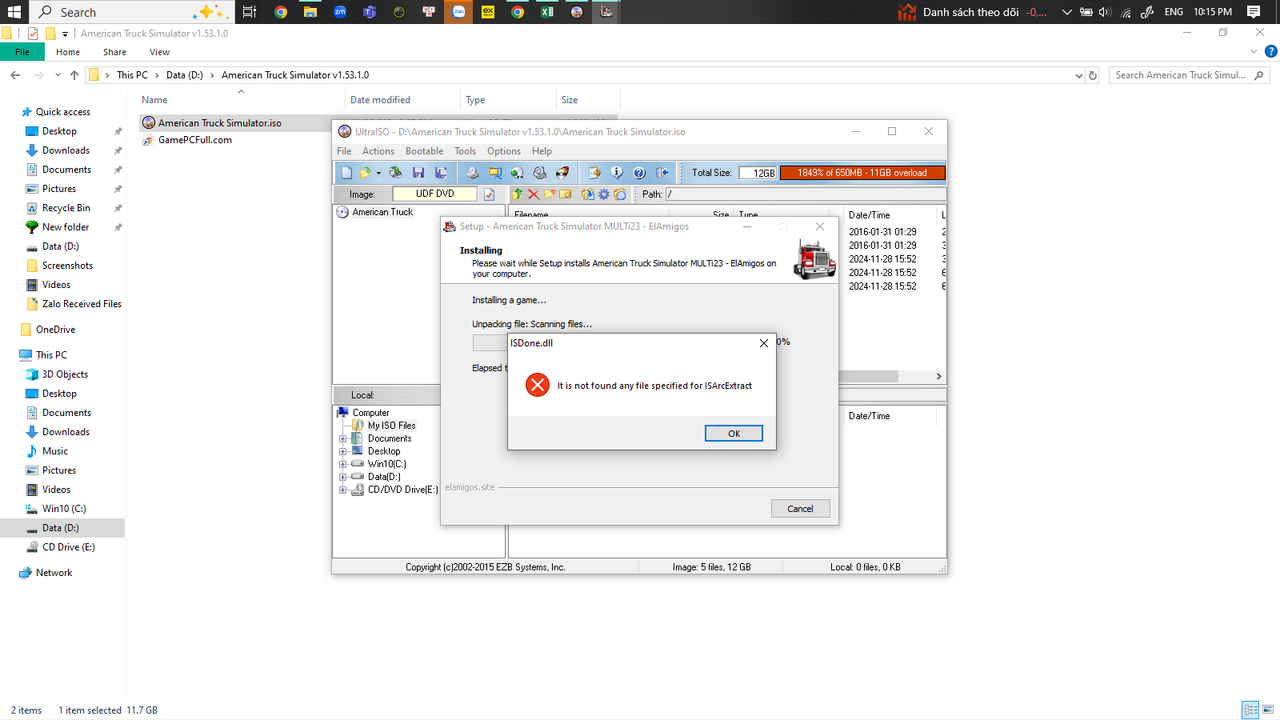Click the green Up-folder icon in UltraISO
Image resolution: width=1280 pixels, height=720 pixels.
517,194
